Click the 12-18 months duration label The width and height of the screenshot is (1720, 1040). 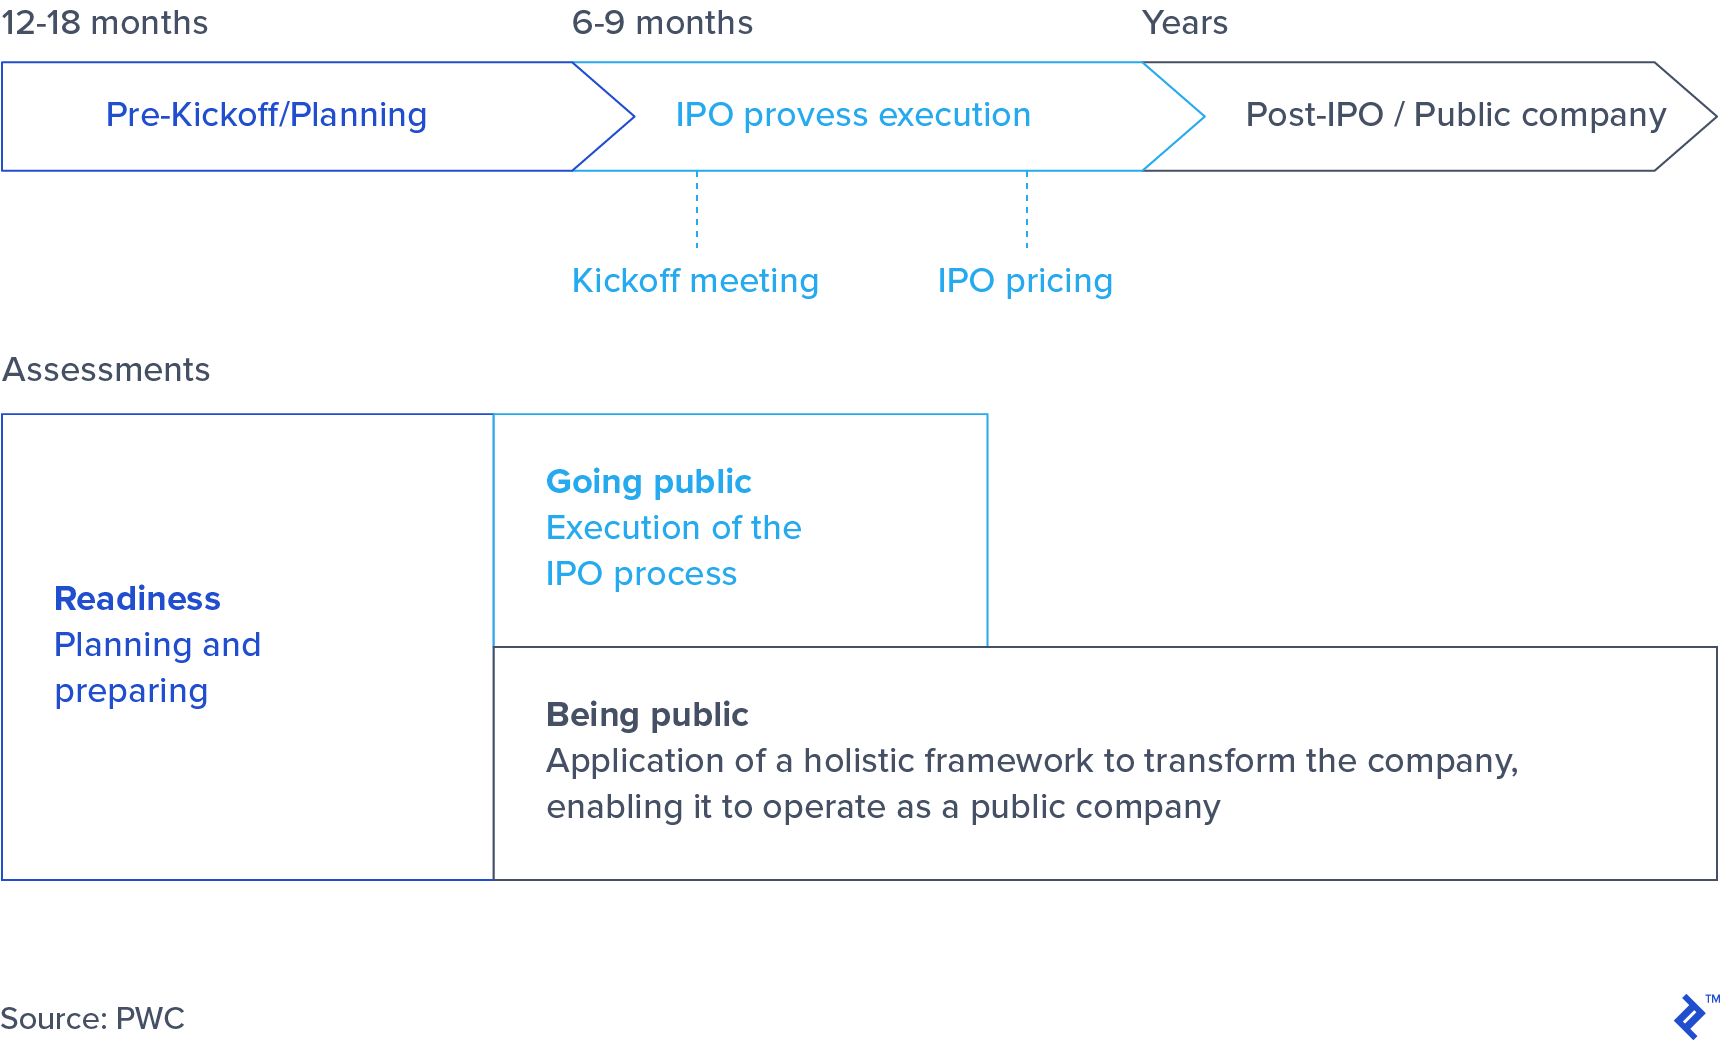pos(105,23)
